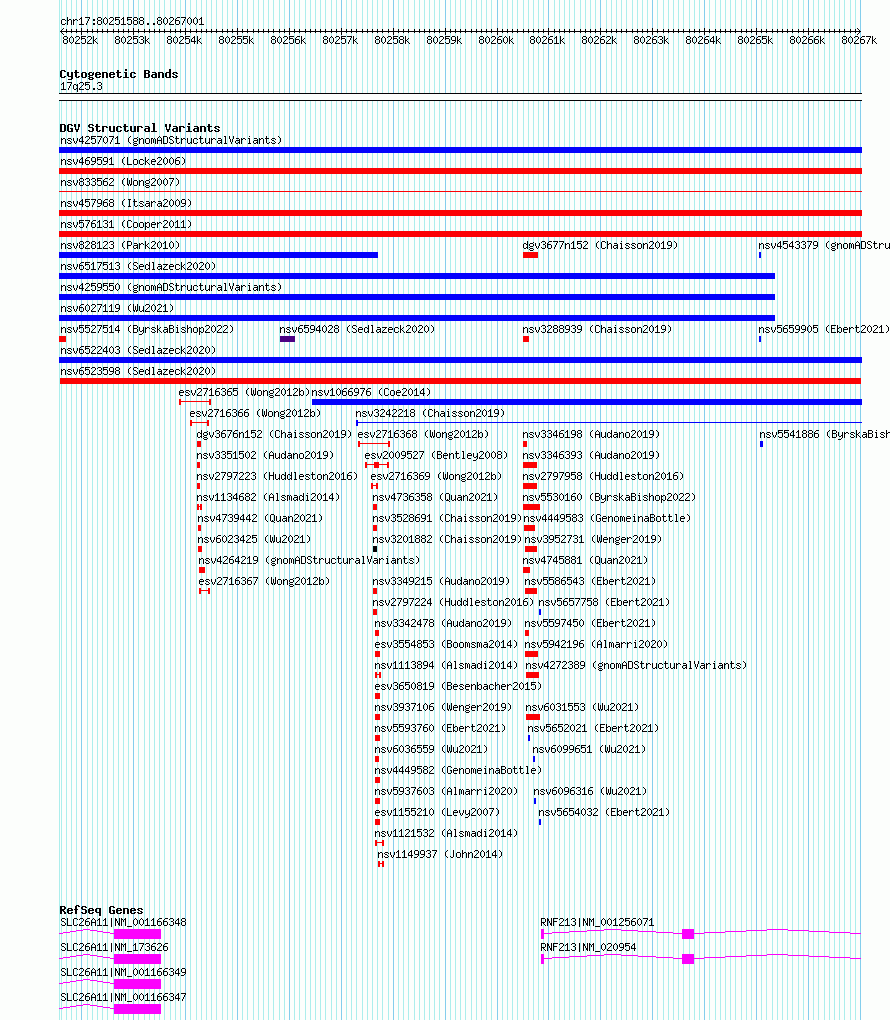Click red bar under dgv3677n152

pos(530,255)
